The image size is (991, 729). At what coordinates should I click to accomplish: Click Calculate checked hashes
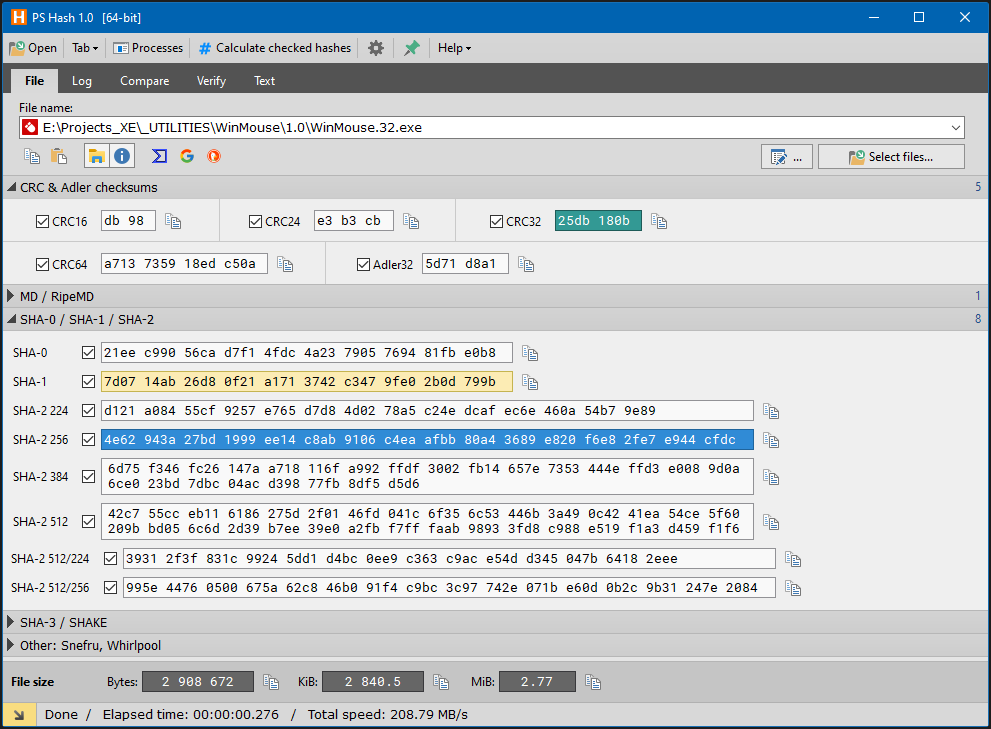coord(275,48)
